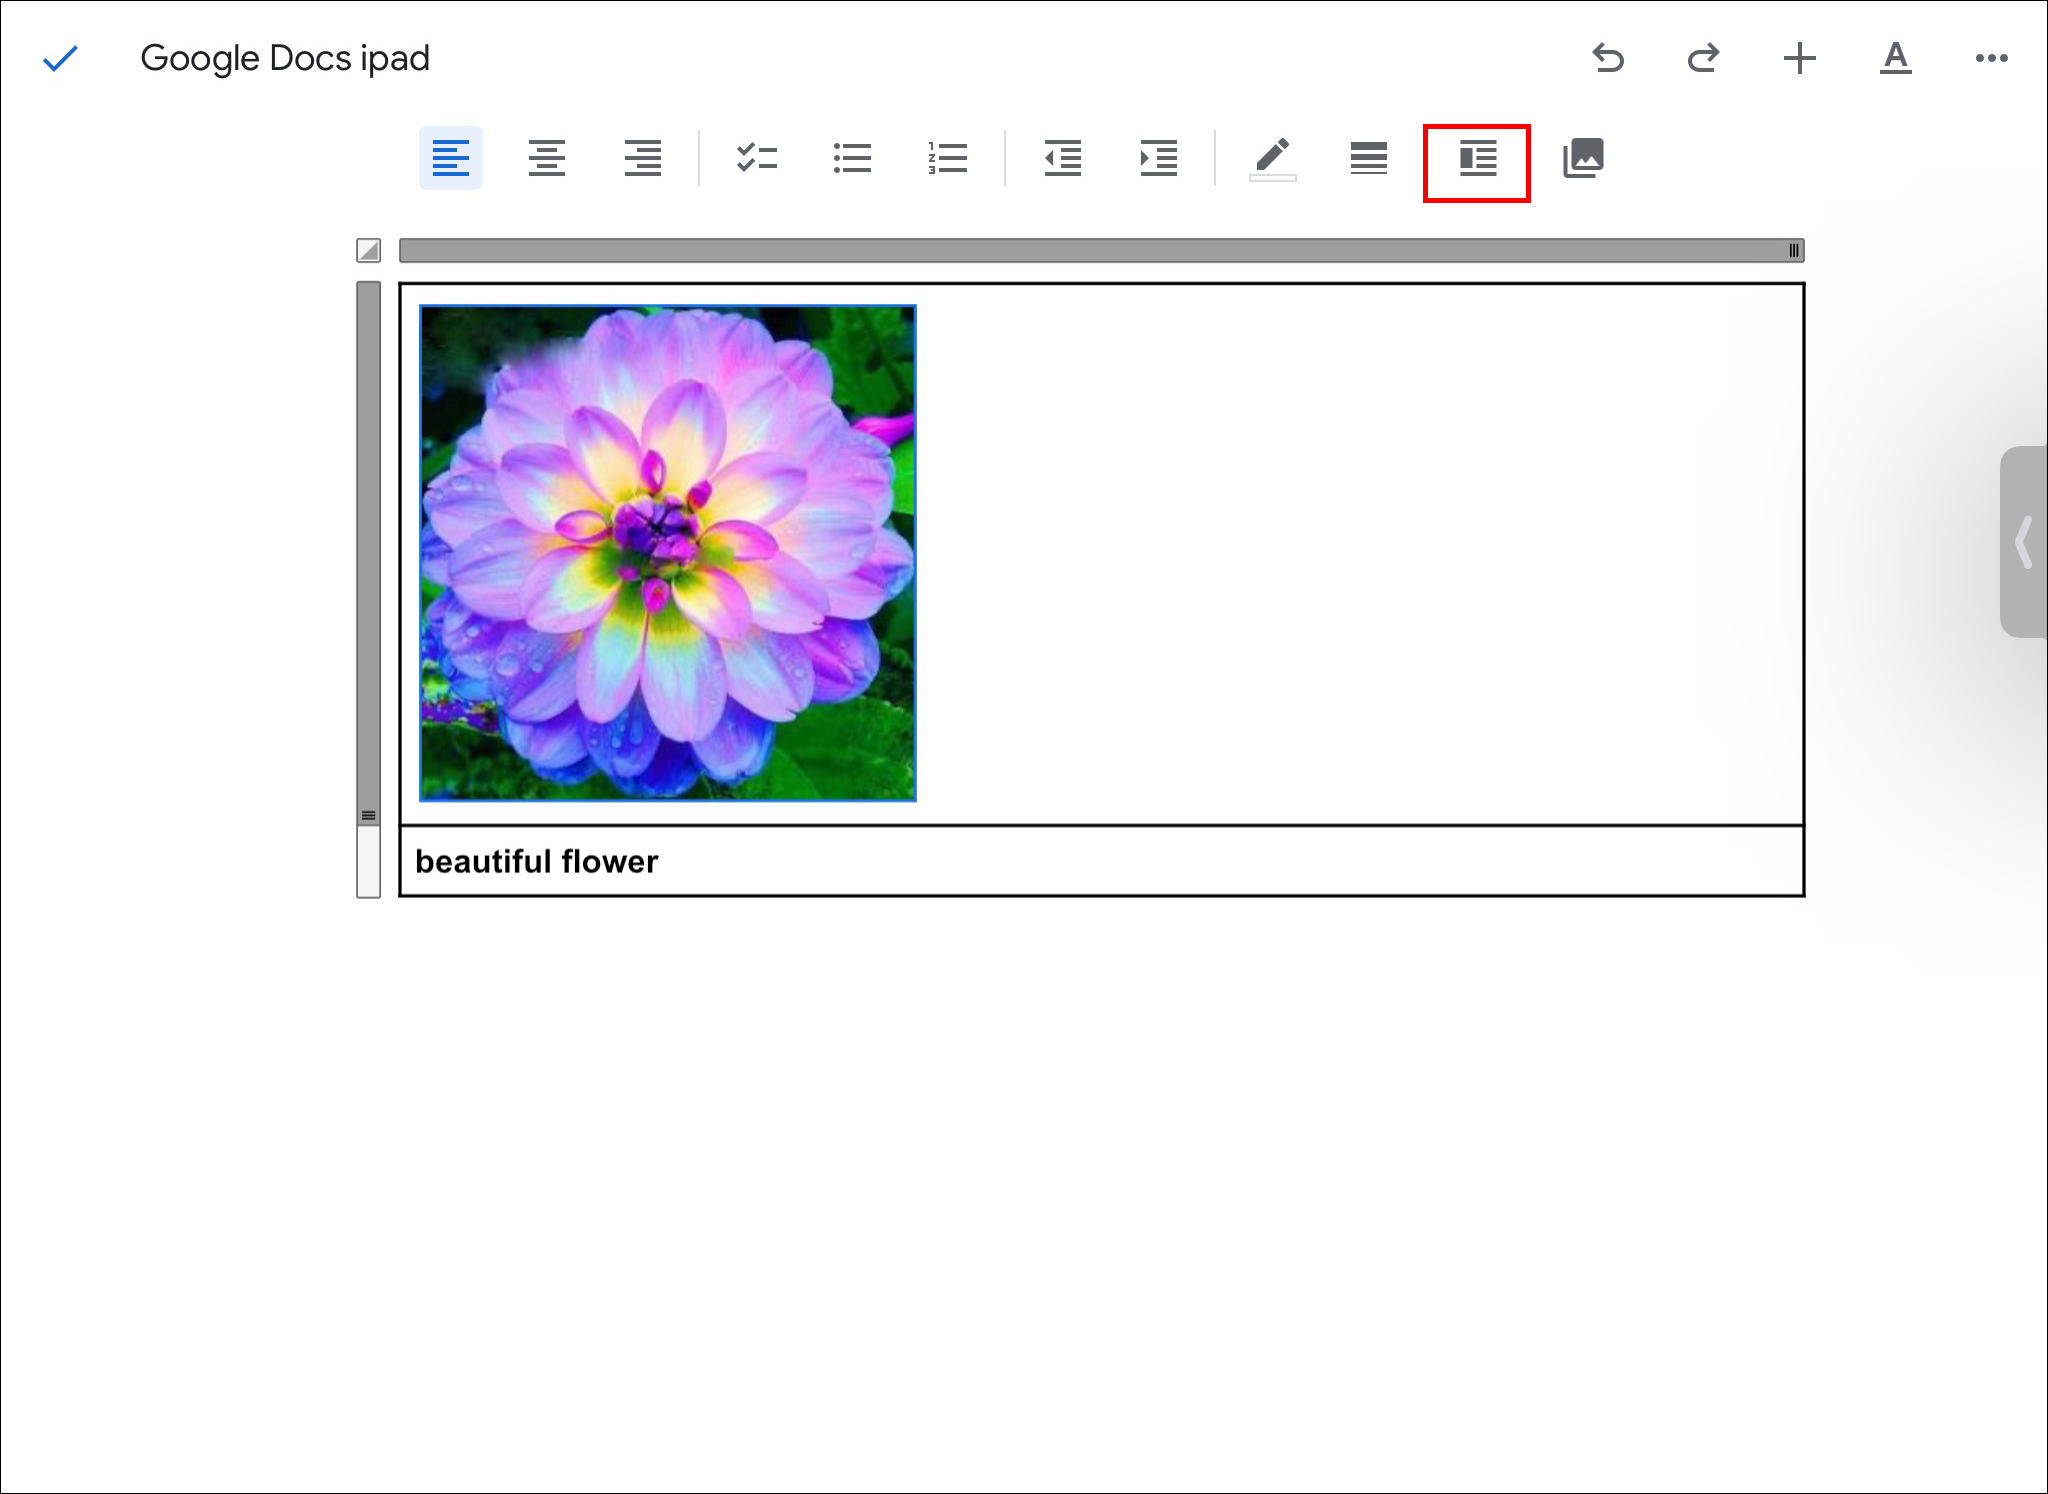Increase paragraph indent

[1158, 158]
